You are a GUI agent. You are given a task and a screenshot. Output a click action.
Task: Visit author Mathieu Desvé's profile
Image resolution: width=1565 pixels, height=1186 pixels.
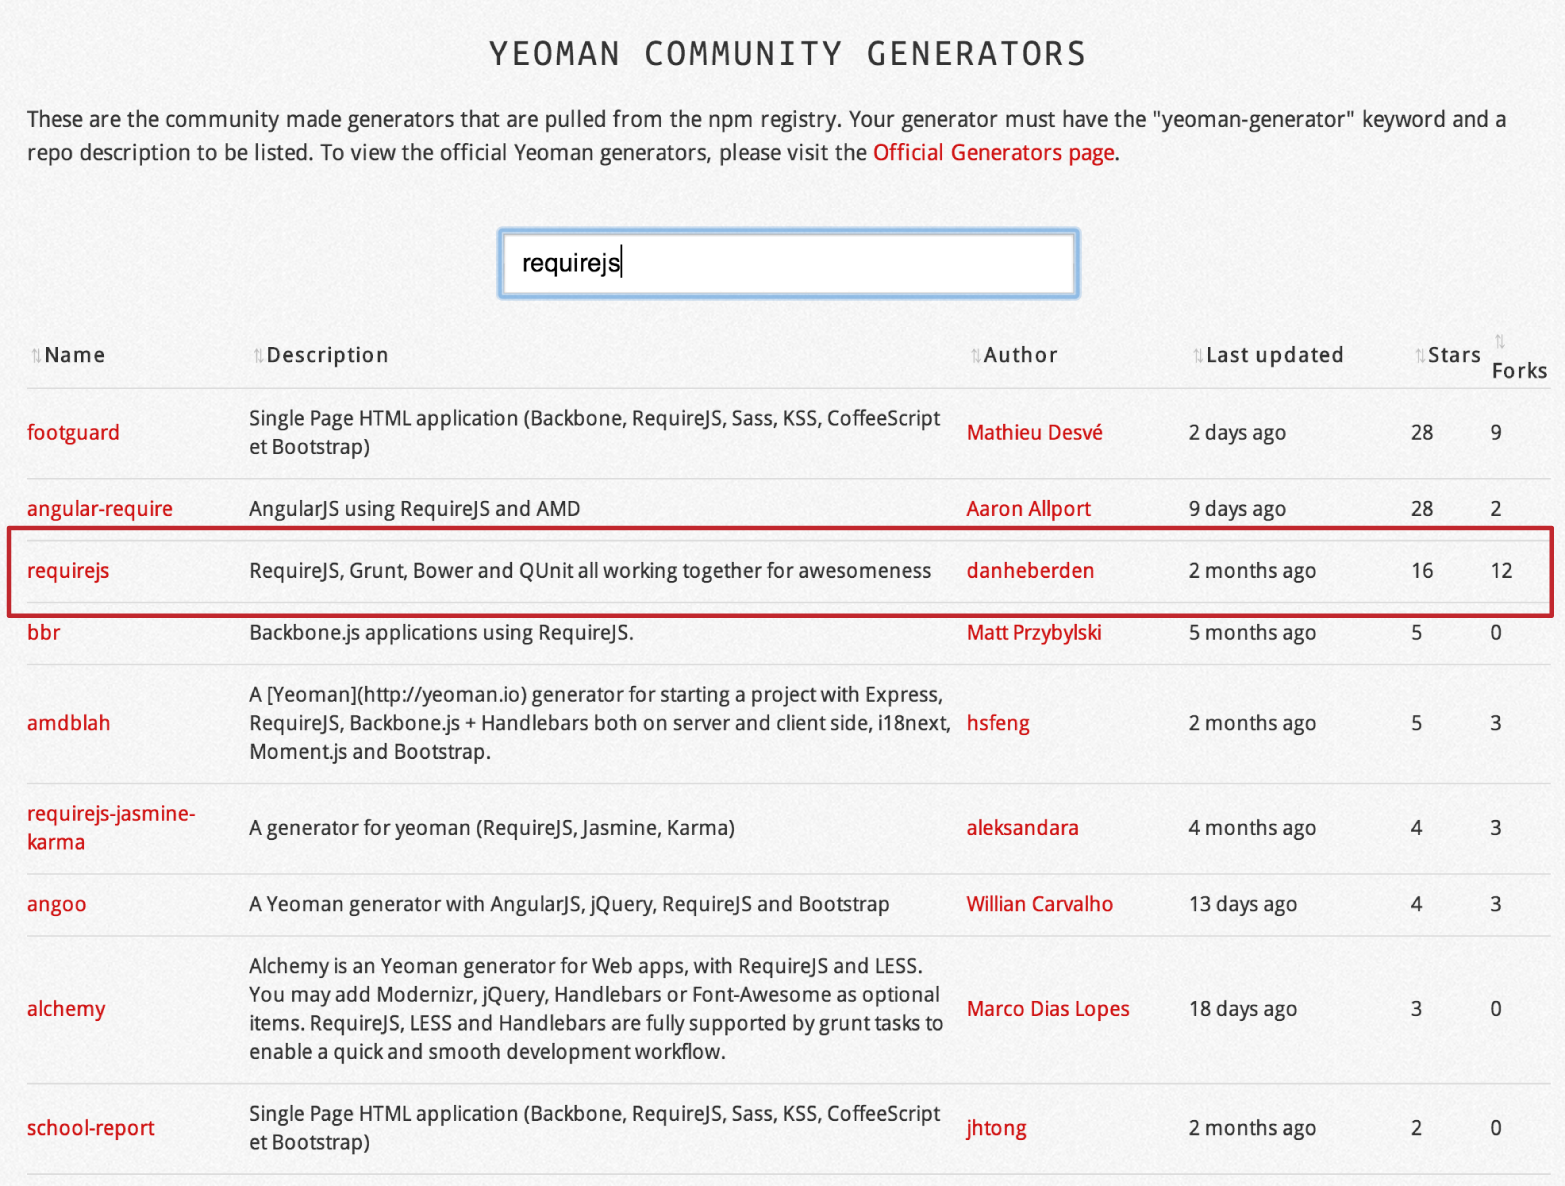(x=1034, y=433)
